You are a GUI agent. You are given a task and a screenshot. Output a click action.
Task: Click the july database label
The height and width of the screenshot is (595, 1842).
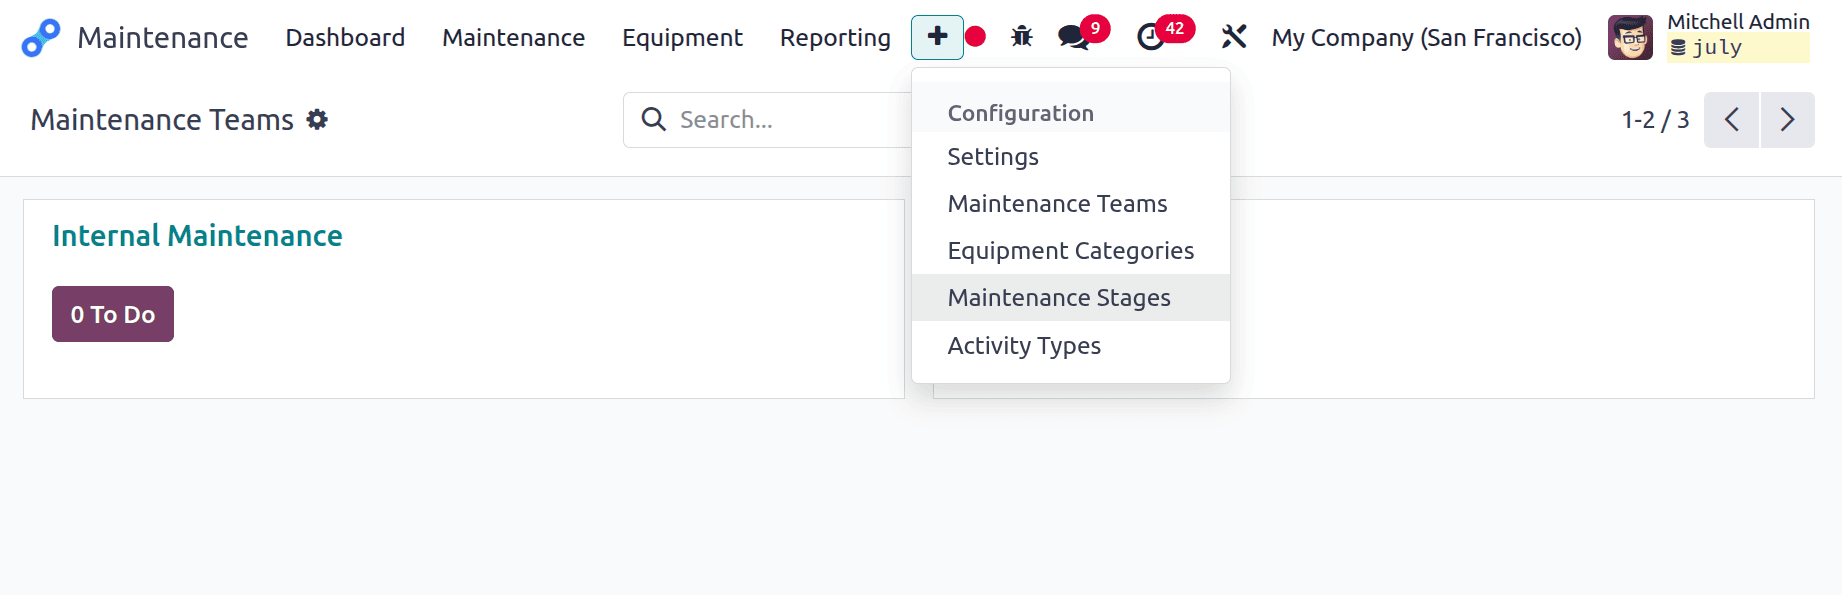coord(1738,47)
